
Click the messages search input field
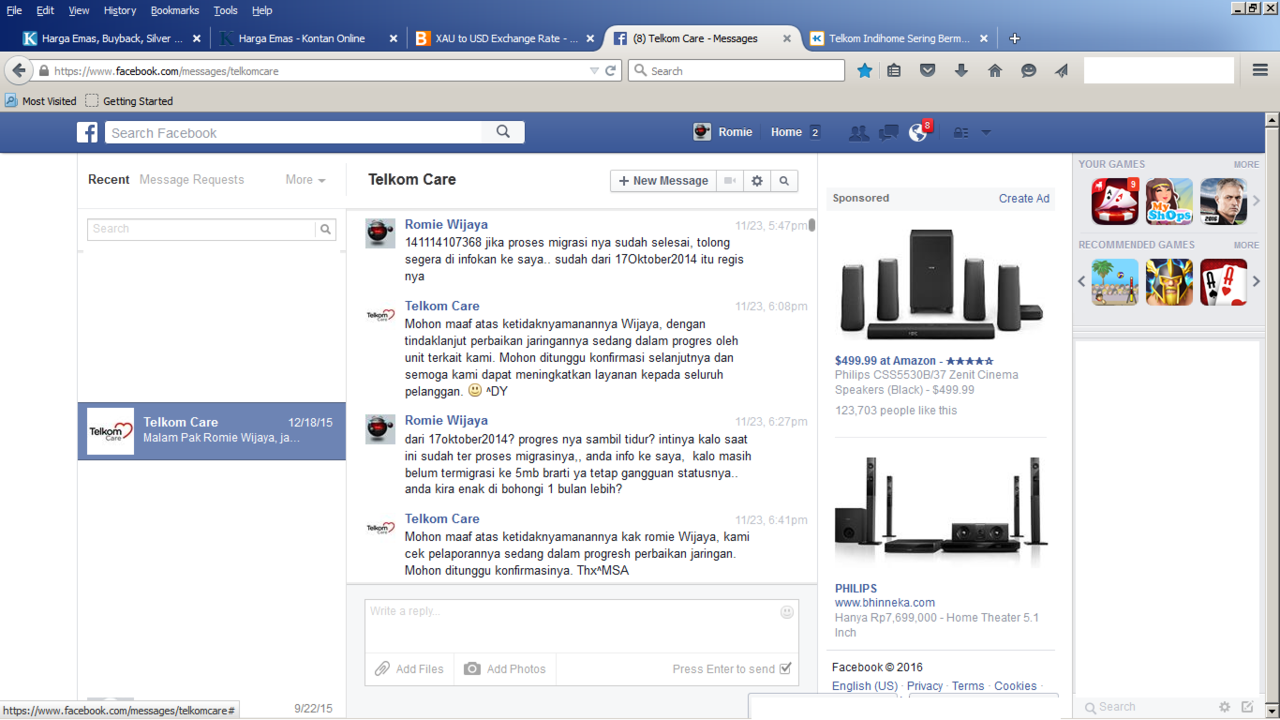click(x=202, y=229)
